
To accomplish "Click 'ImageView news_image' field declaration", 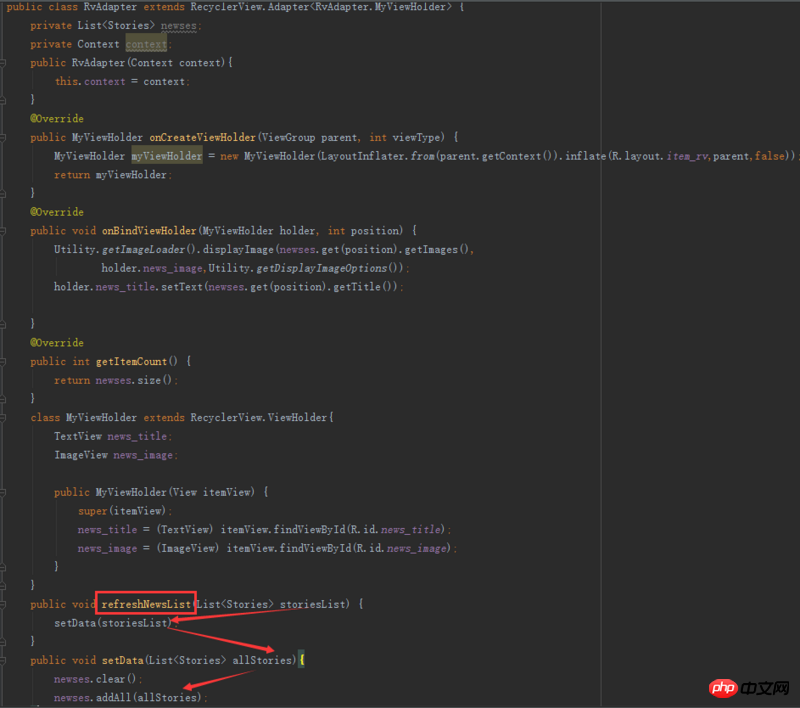I will pyautogui.click(x=114, y=455).
